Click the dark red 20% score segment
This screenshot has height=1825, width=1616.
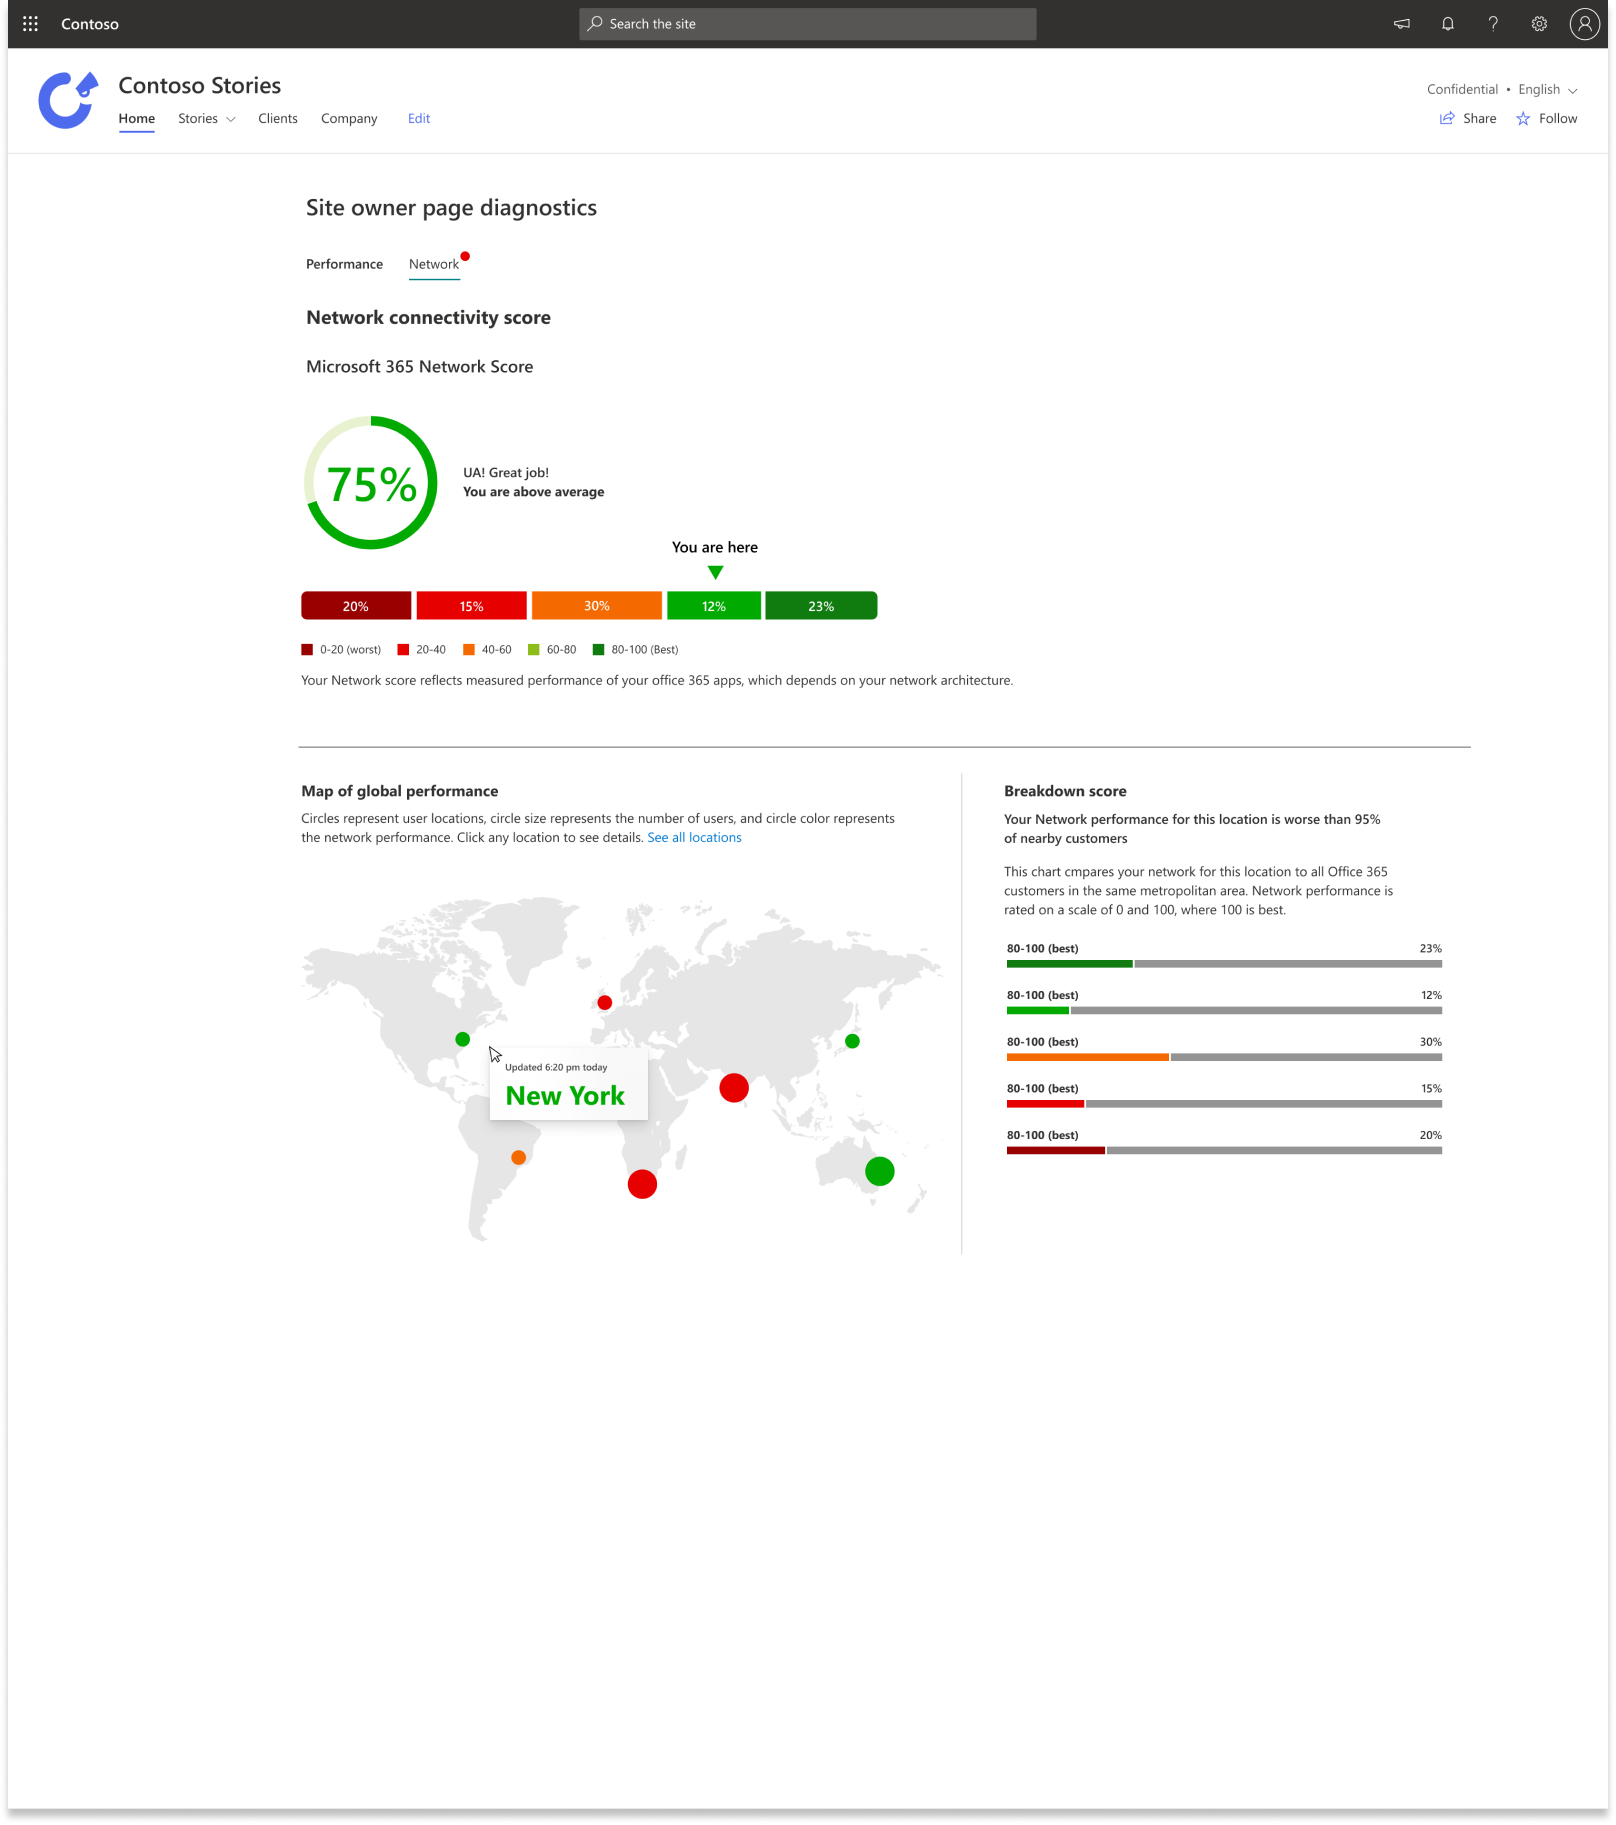point(356,606)
